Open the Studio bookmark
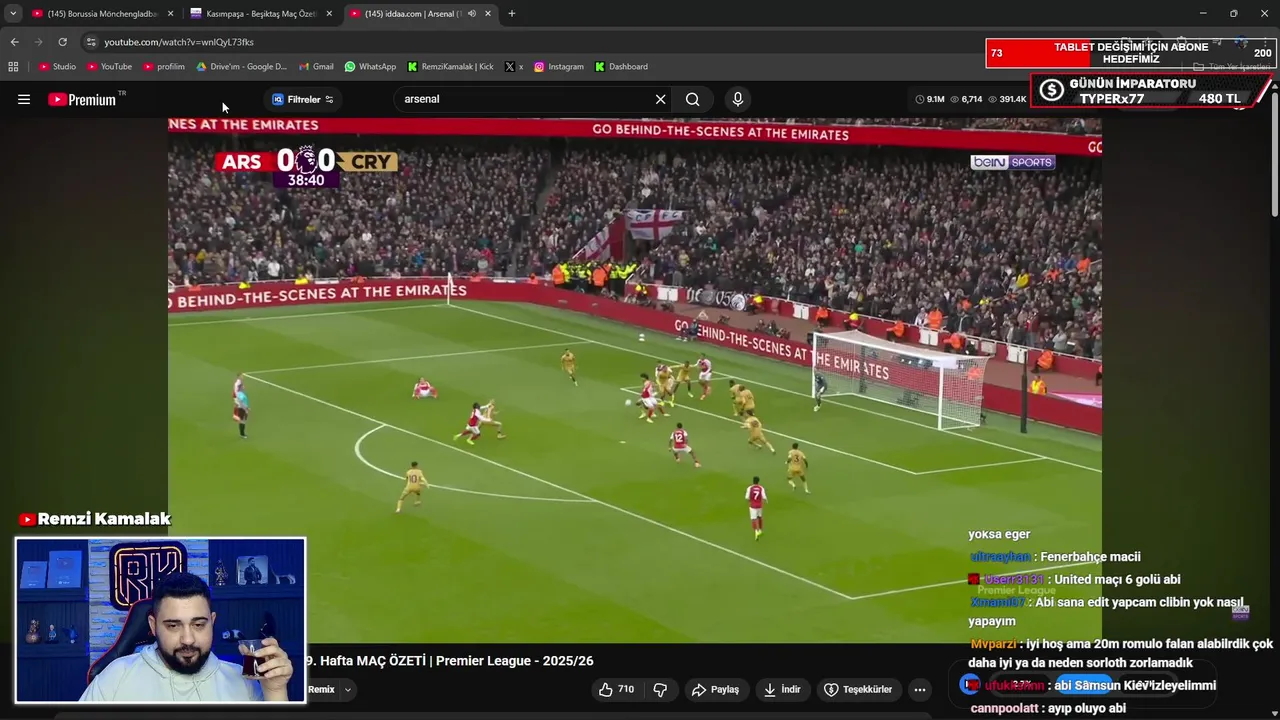This screenshot has height=720, width=1280. 57,67
